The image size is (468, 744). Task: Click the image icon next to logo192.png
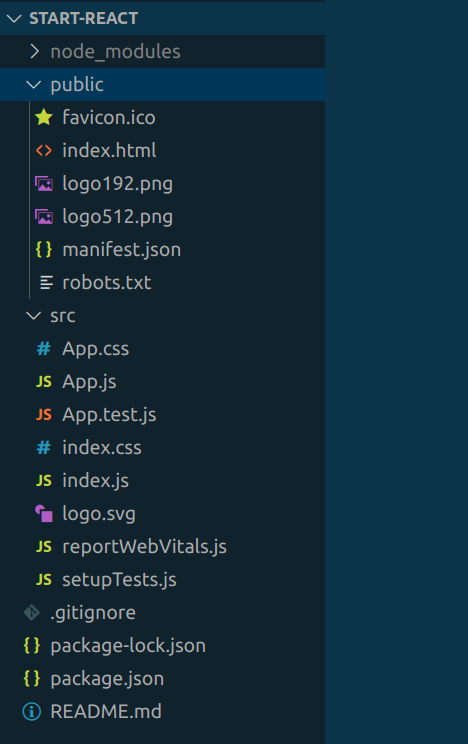[x=44, y=184]
